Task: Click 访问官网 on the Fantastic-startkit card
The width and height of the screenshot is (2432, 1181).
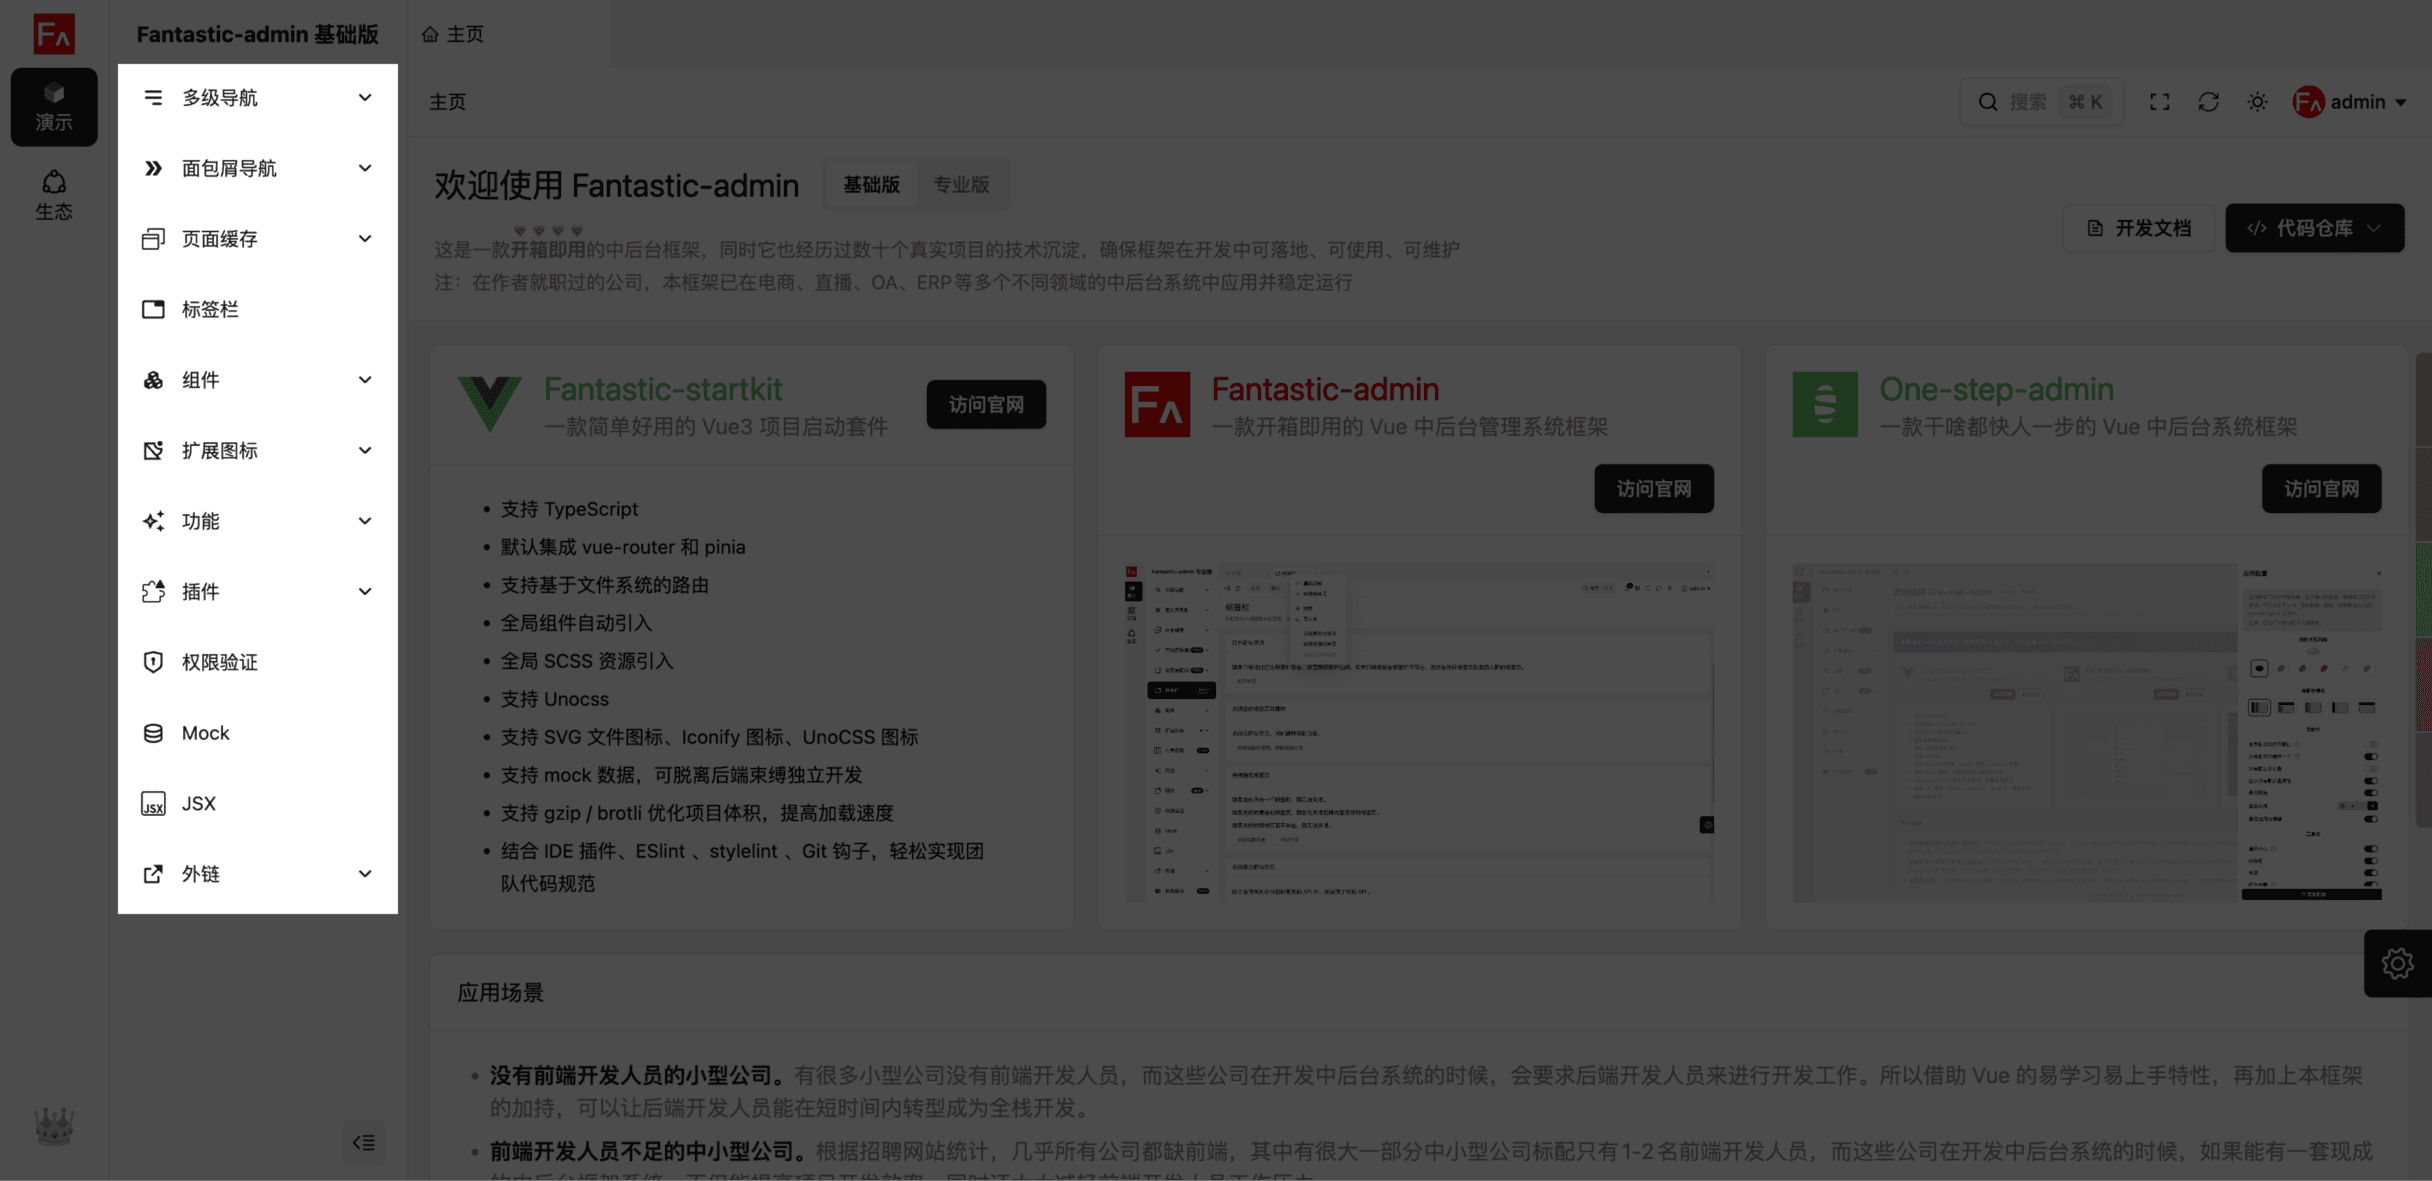Action: point(986,404)
